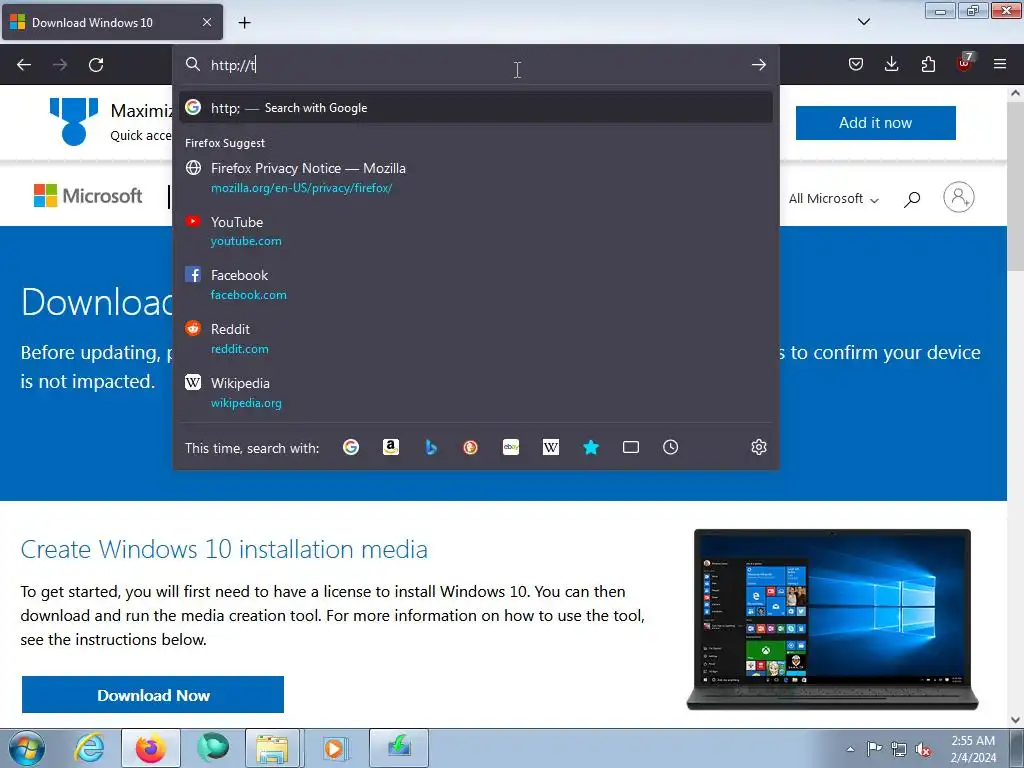Click Create Windows 10 installation media heading
This screenshot has width=1024, height=768.
pyautogui.click(x=224, y=549)
